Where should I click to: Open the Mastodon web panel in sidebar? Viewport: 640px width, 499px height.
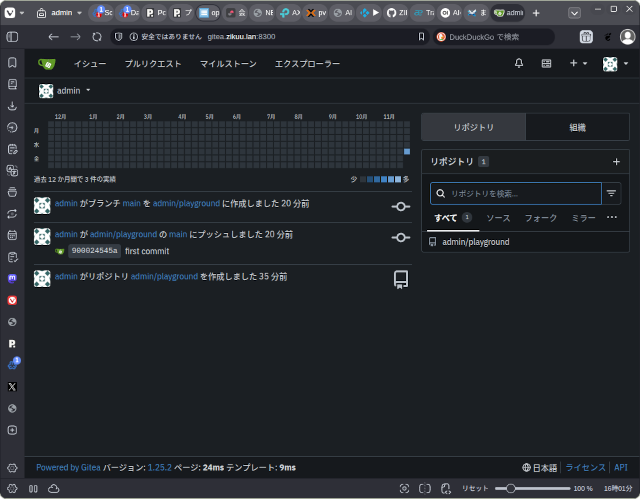pos(12,277)
